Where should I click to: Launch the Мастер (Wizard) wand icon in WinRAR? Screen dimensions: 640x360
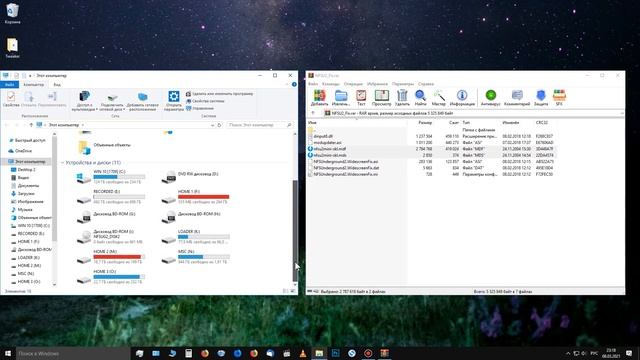click(x=439, y=98)
